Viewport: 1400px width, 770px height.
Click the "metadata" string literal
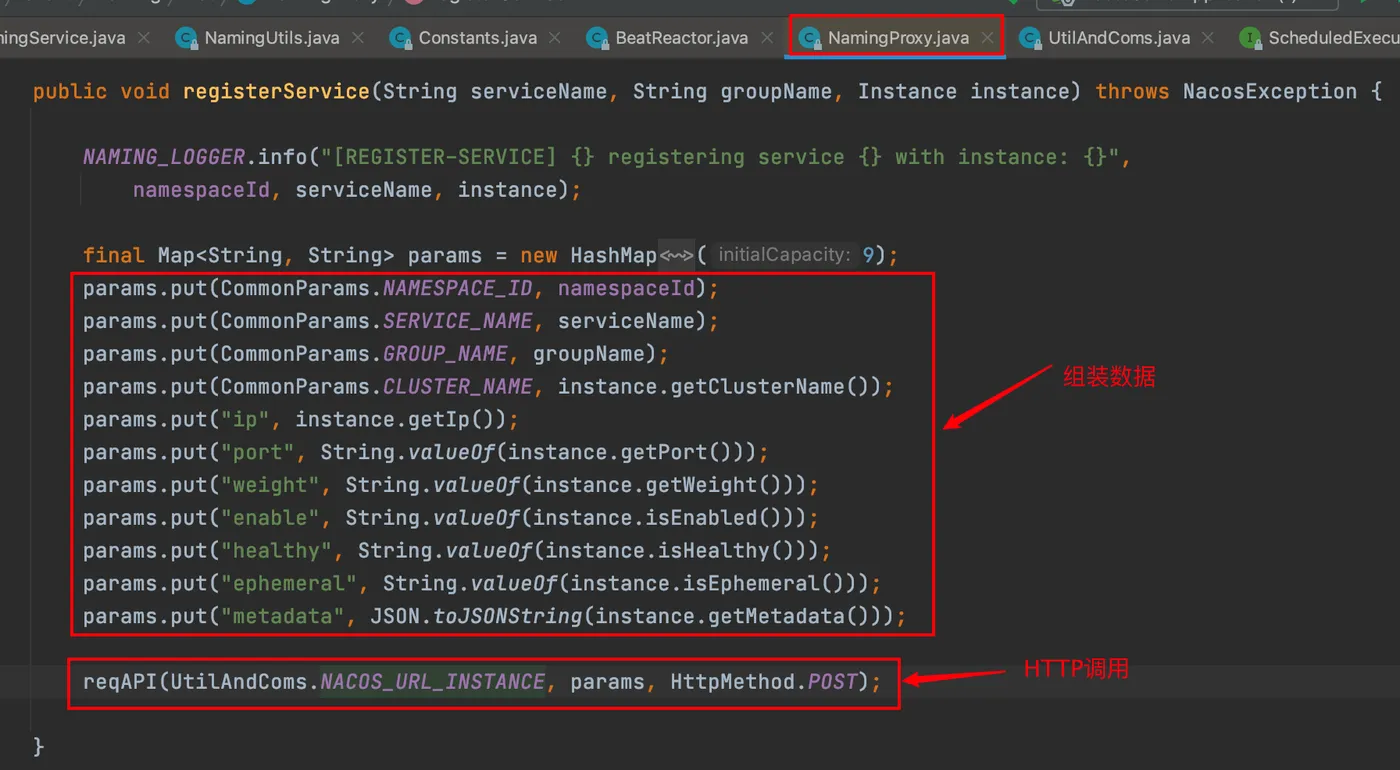[283, 617]
